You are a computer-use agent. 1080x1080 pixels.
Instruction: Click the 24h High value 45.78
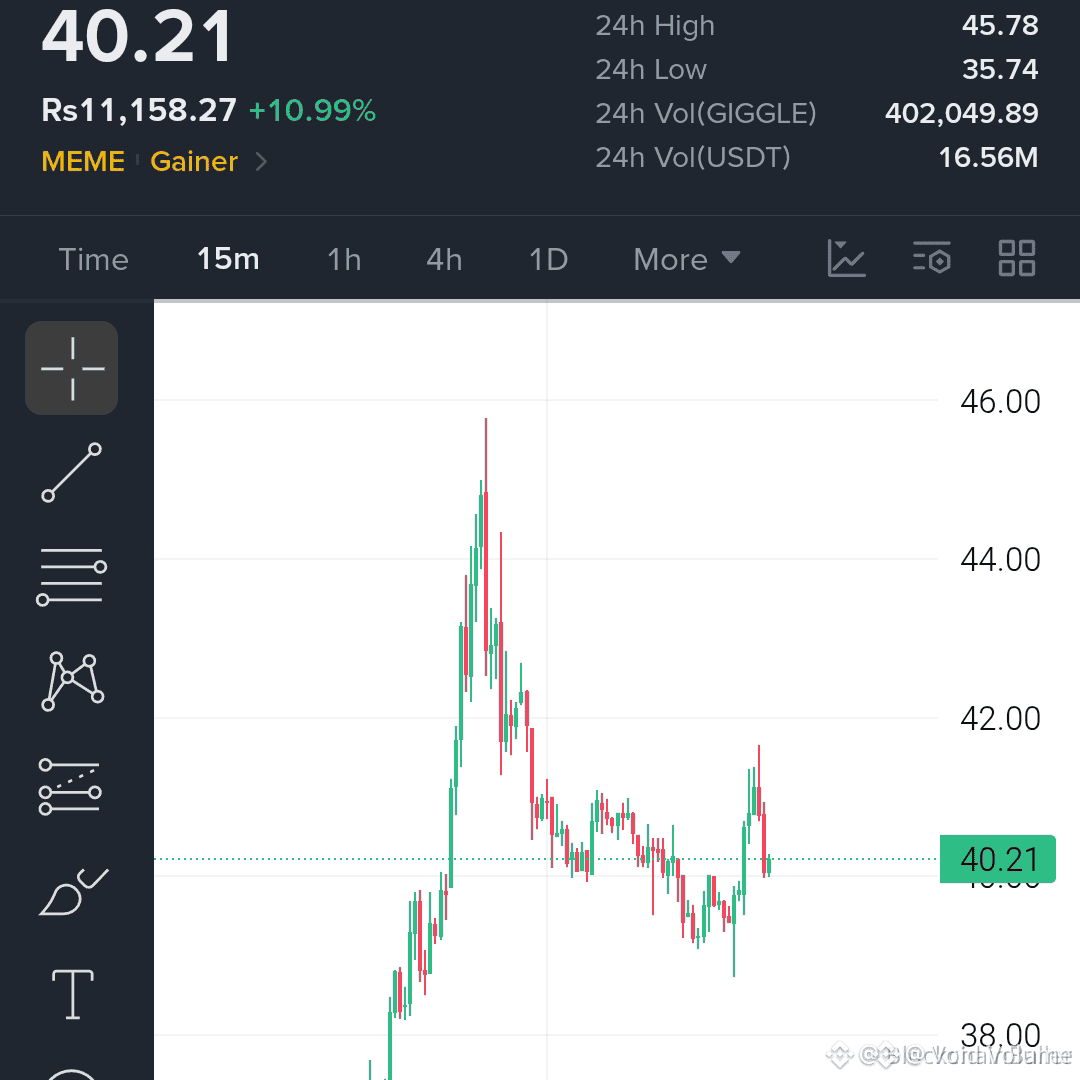(x=1000, y=25)
